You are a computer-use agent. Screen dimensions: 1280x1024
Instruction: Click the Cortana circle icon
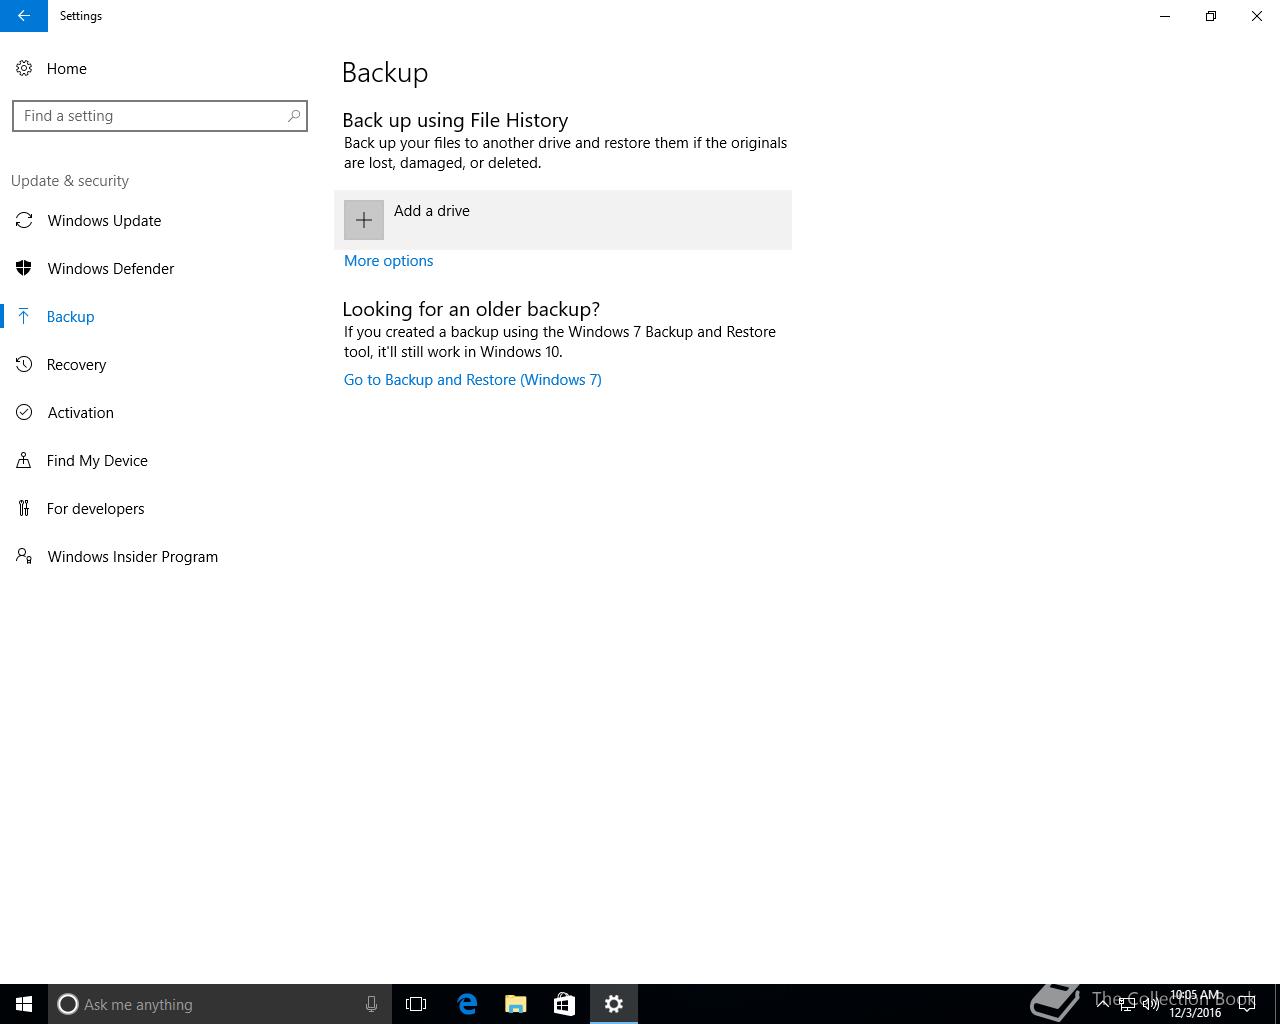pyautogui.click(x=68, y=1004)
